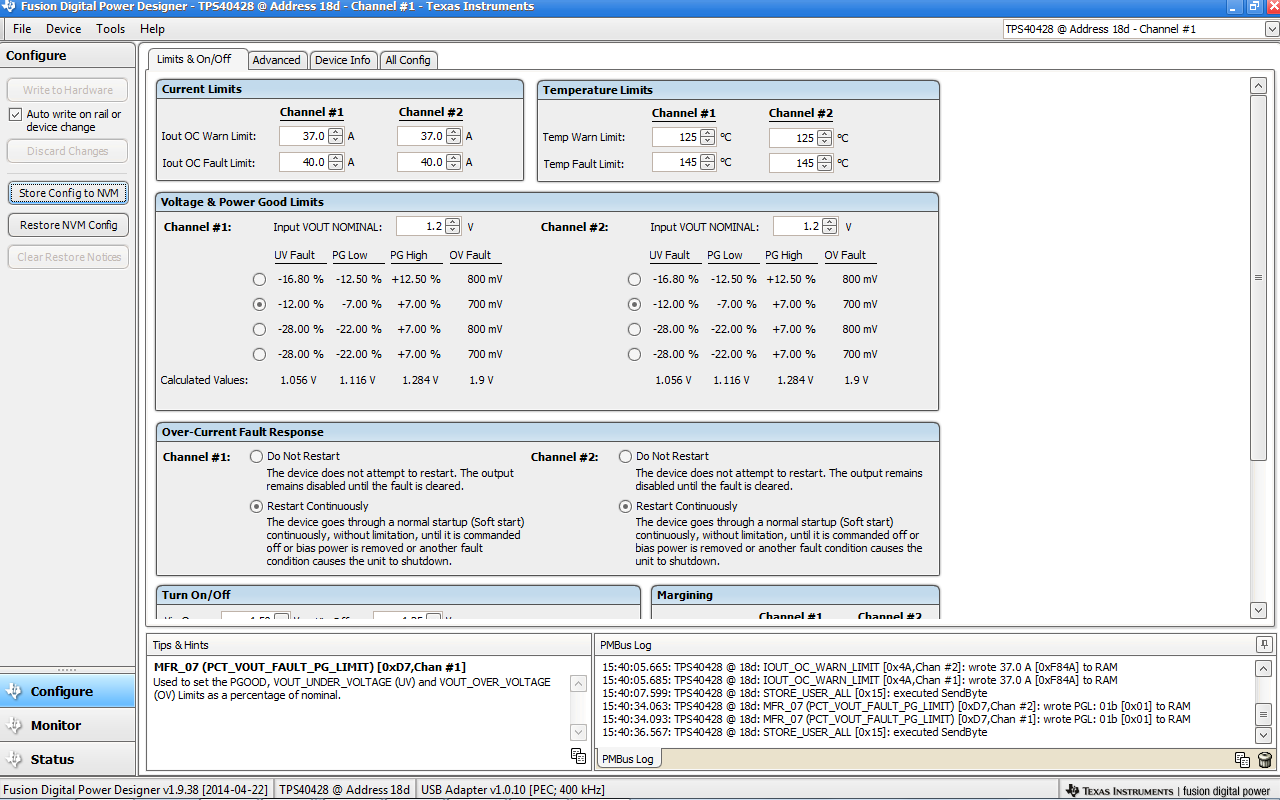Open the Monitor section icon in sidebar
The width and height of the screenshot is (1280, 800).
click(x=14, y=724)
